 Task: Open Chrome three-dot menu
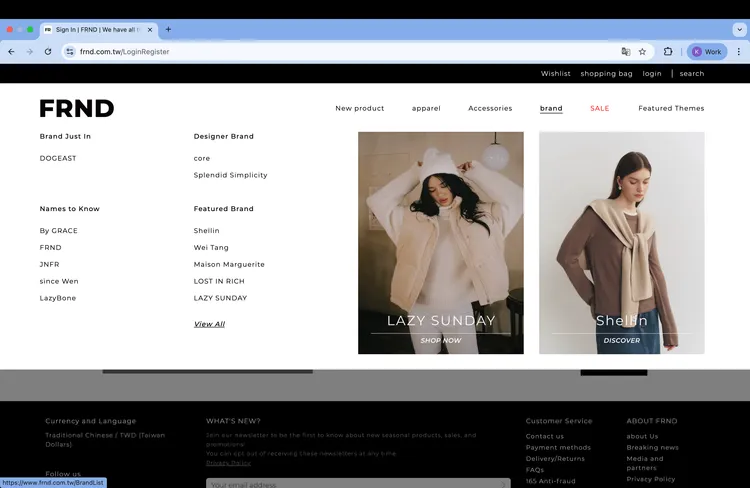pyautogui.click(x=738, y=51)
